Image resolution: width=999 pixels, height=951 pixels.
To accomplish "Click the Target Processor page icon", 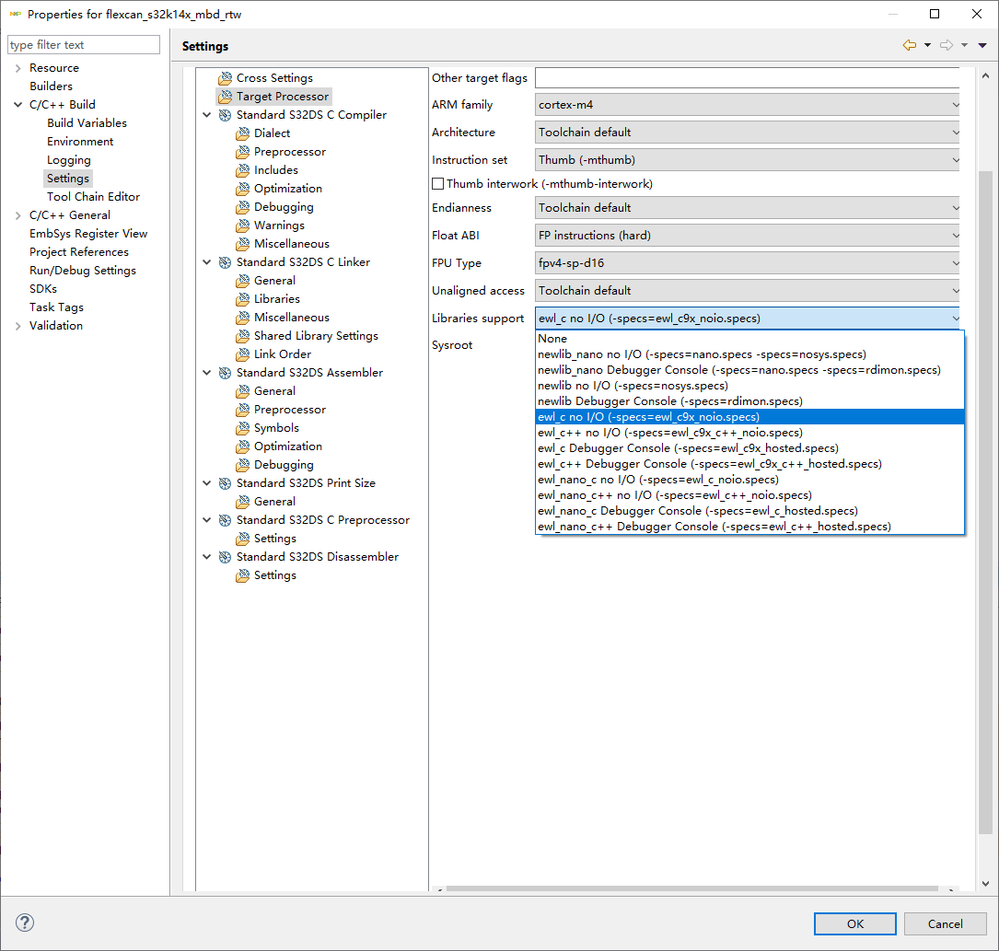I will click(225, 97).
